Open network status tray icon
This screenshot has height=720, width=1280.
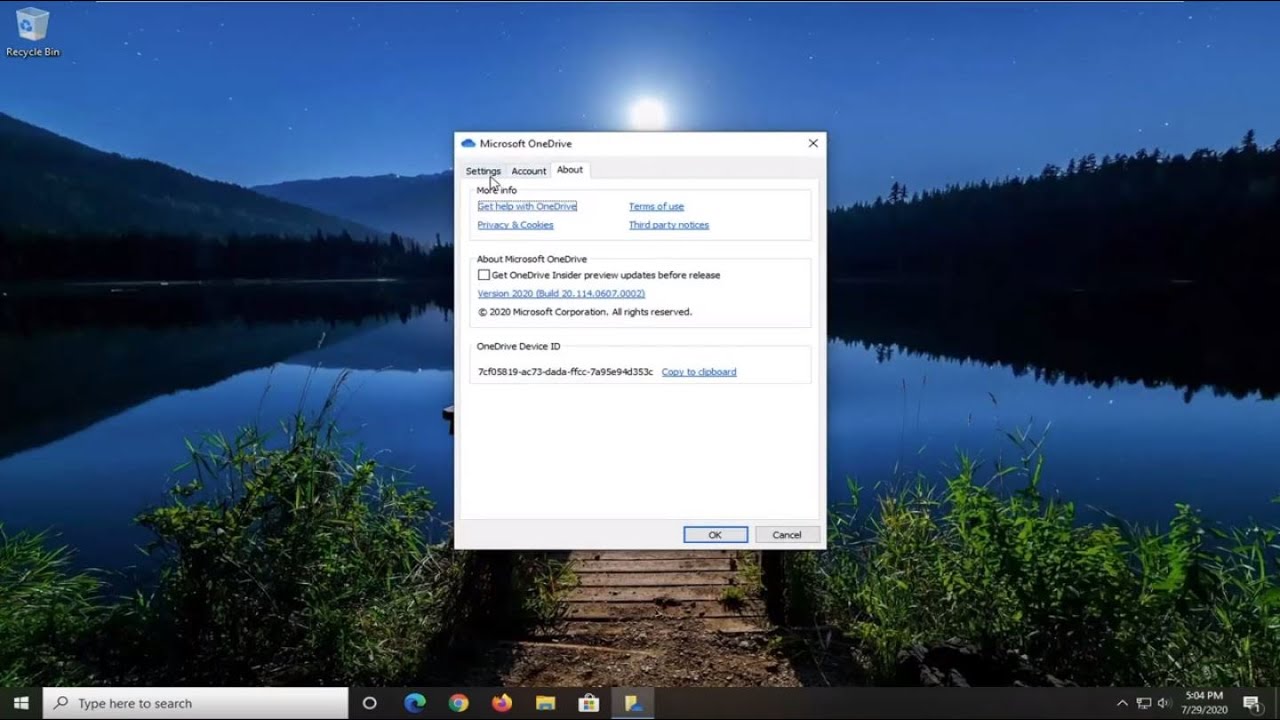1144,703
